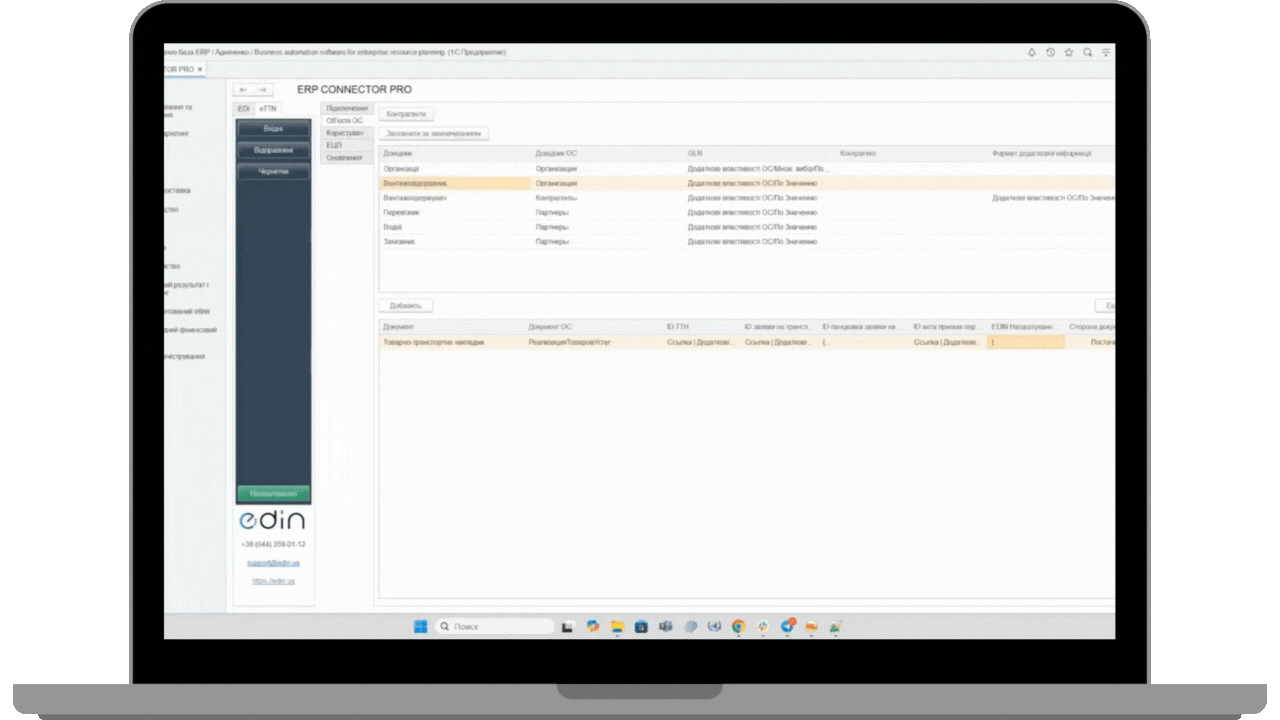The image size is (1280, 720).
Task: Click the Добавить button
Action: [x=405, y=305]
